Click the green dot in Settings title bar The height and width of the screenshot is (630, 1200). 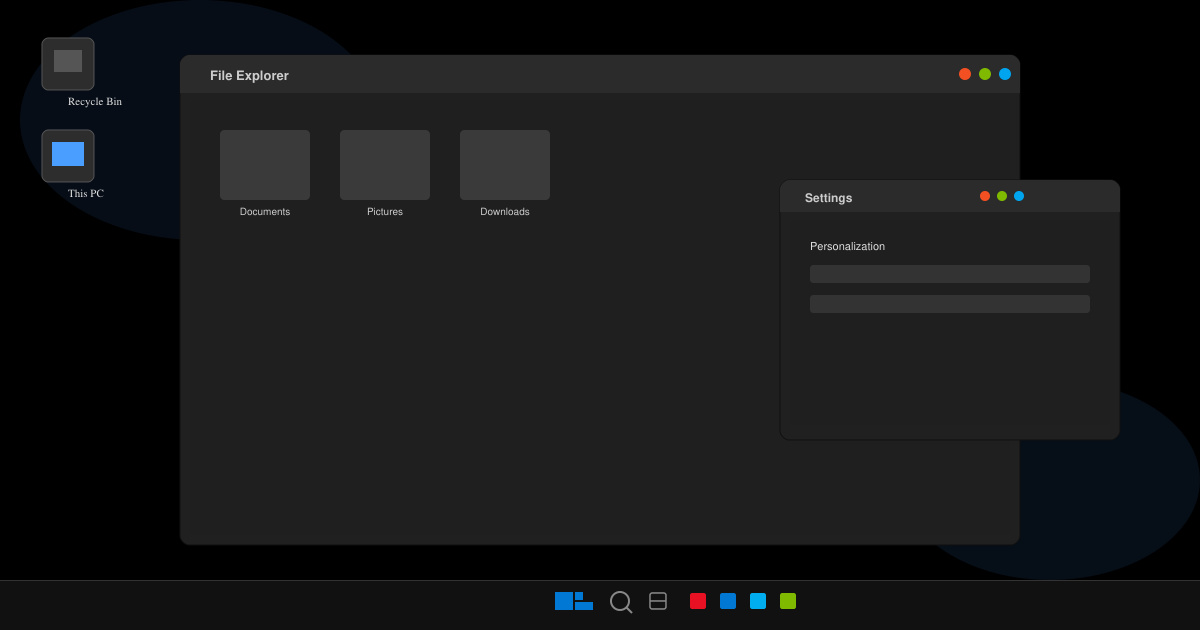[1002, 196]
